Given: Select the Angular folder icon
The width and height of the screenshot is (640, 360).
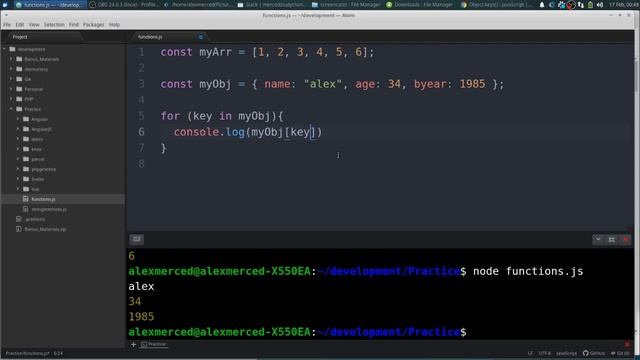Looking at the screenshot, I should click(26, 119).
